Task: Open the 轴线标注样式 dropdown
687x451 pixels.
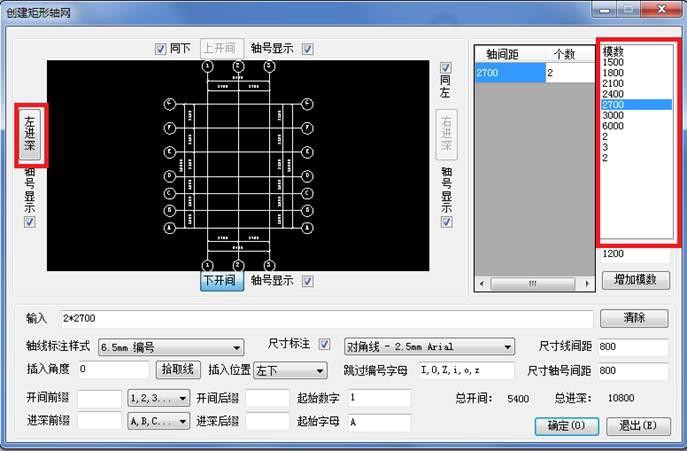Action: [x=170, y=347]
